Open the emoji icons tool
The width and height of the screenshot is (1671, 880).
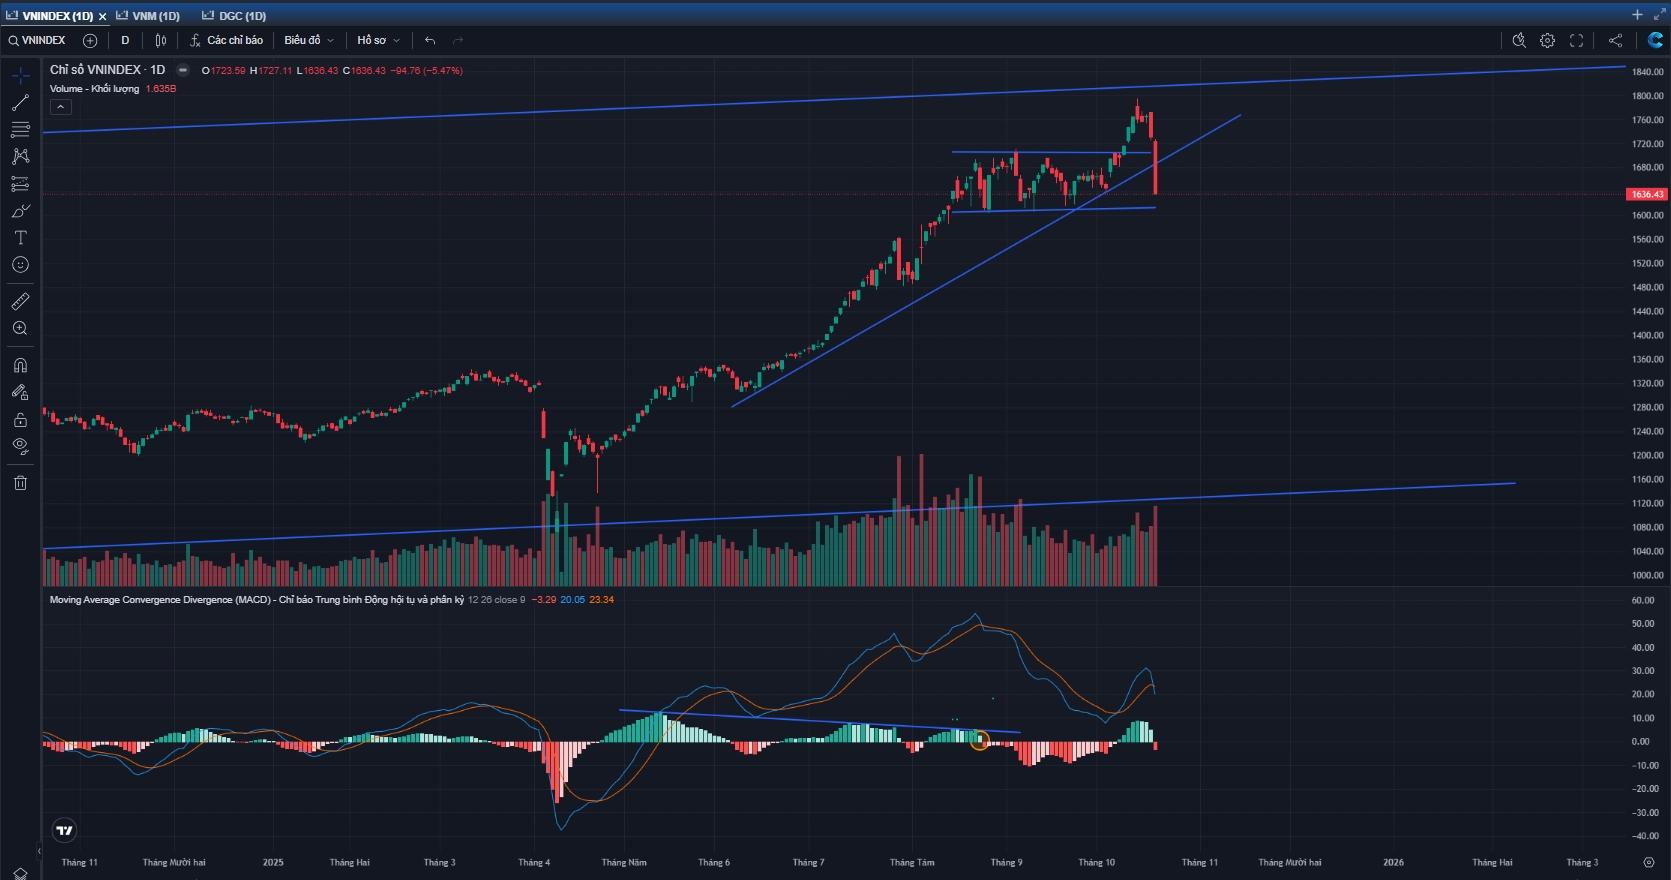[x=20, y=265]
